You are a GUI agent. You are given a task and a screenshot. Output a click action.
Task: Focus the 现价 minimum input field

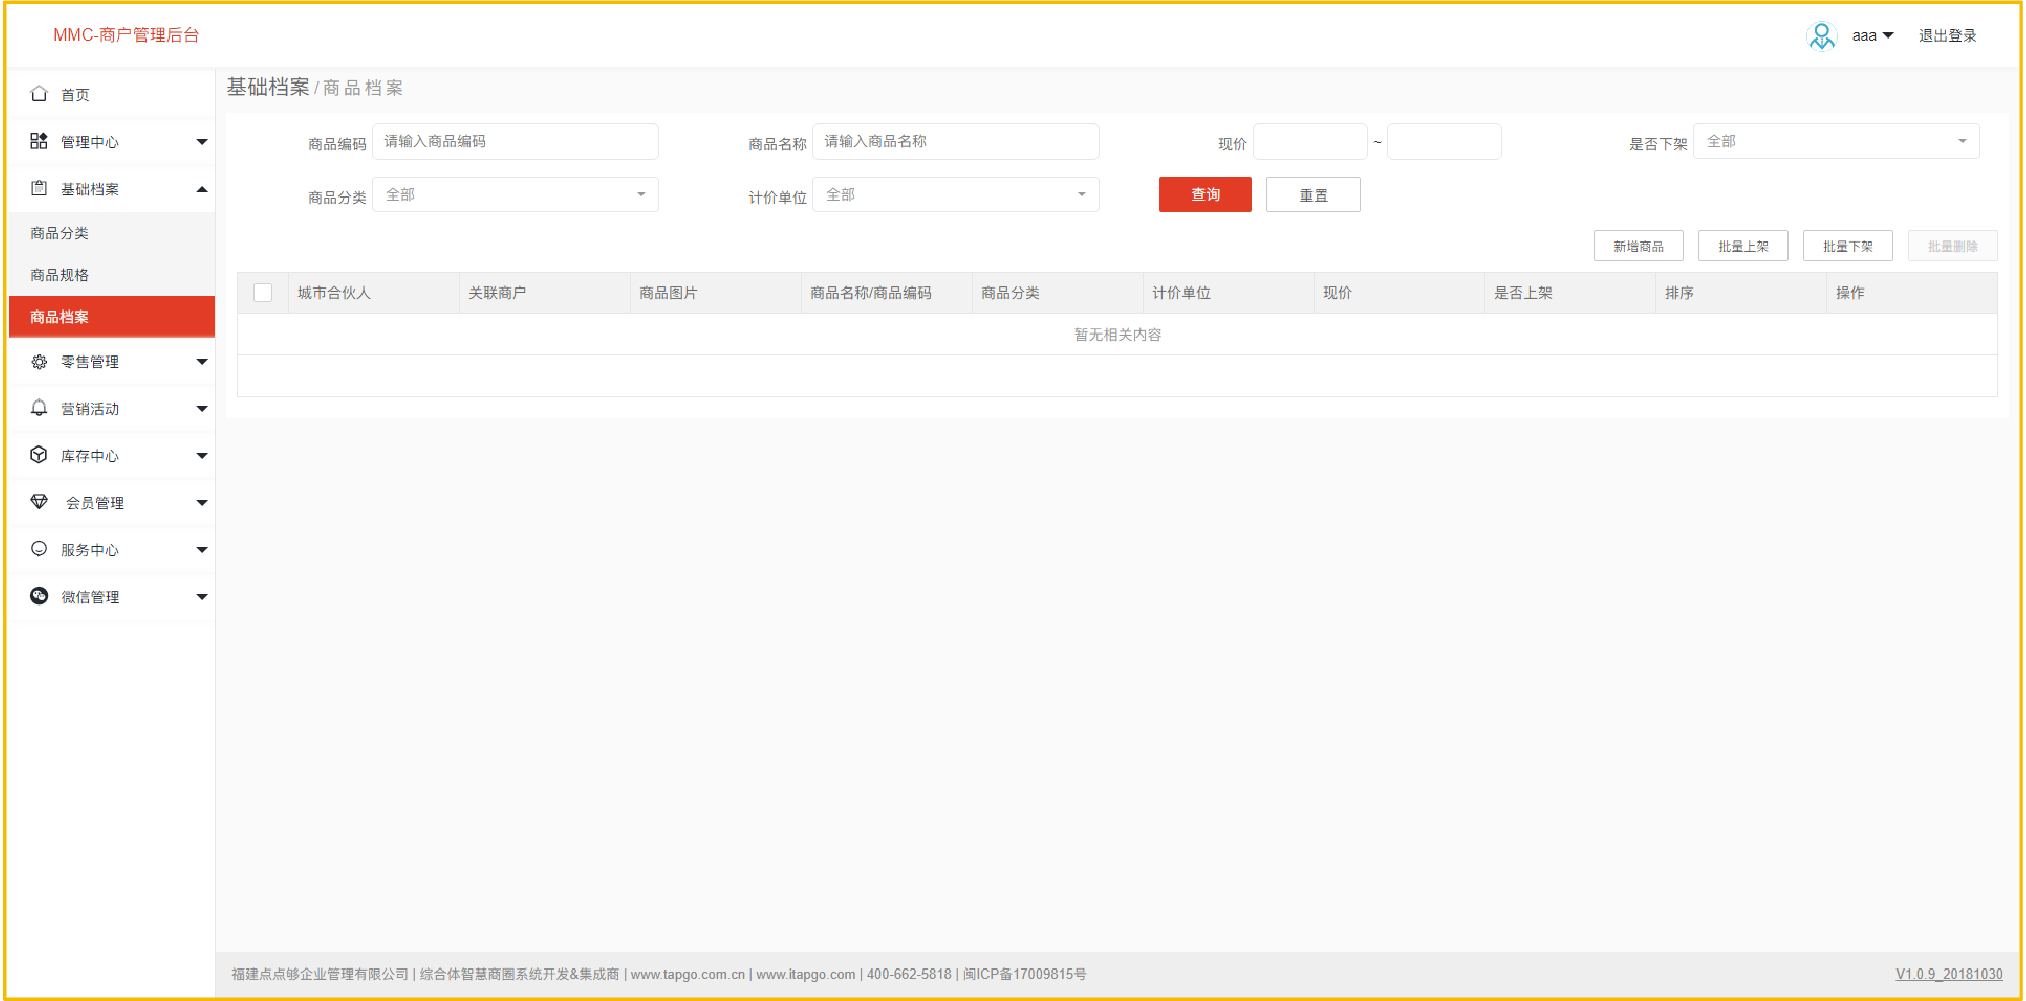(1310, 141)
